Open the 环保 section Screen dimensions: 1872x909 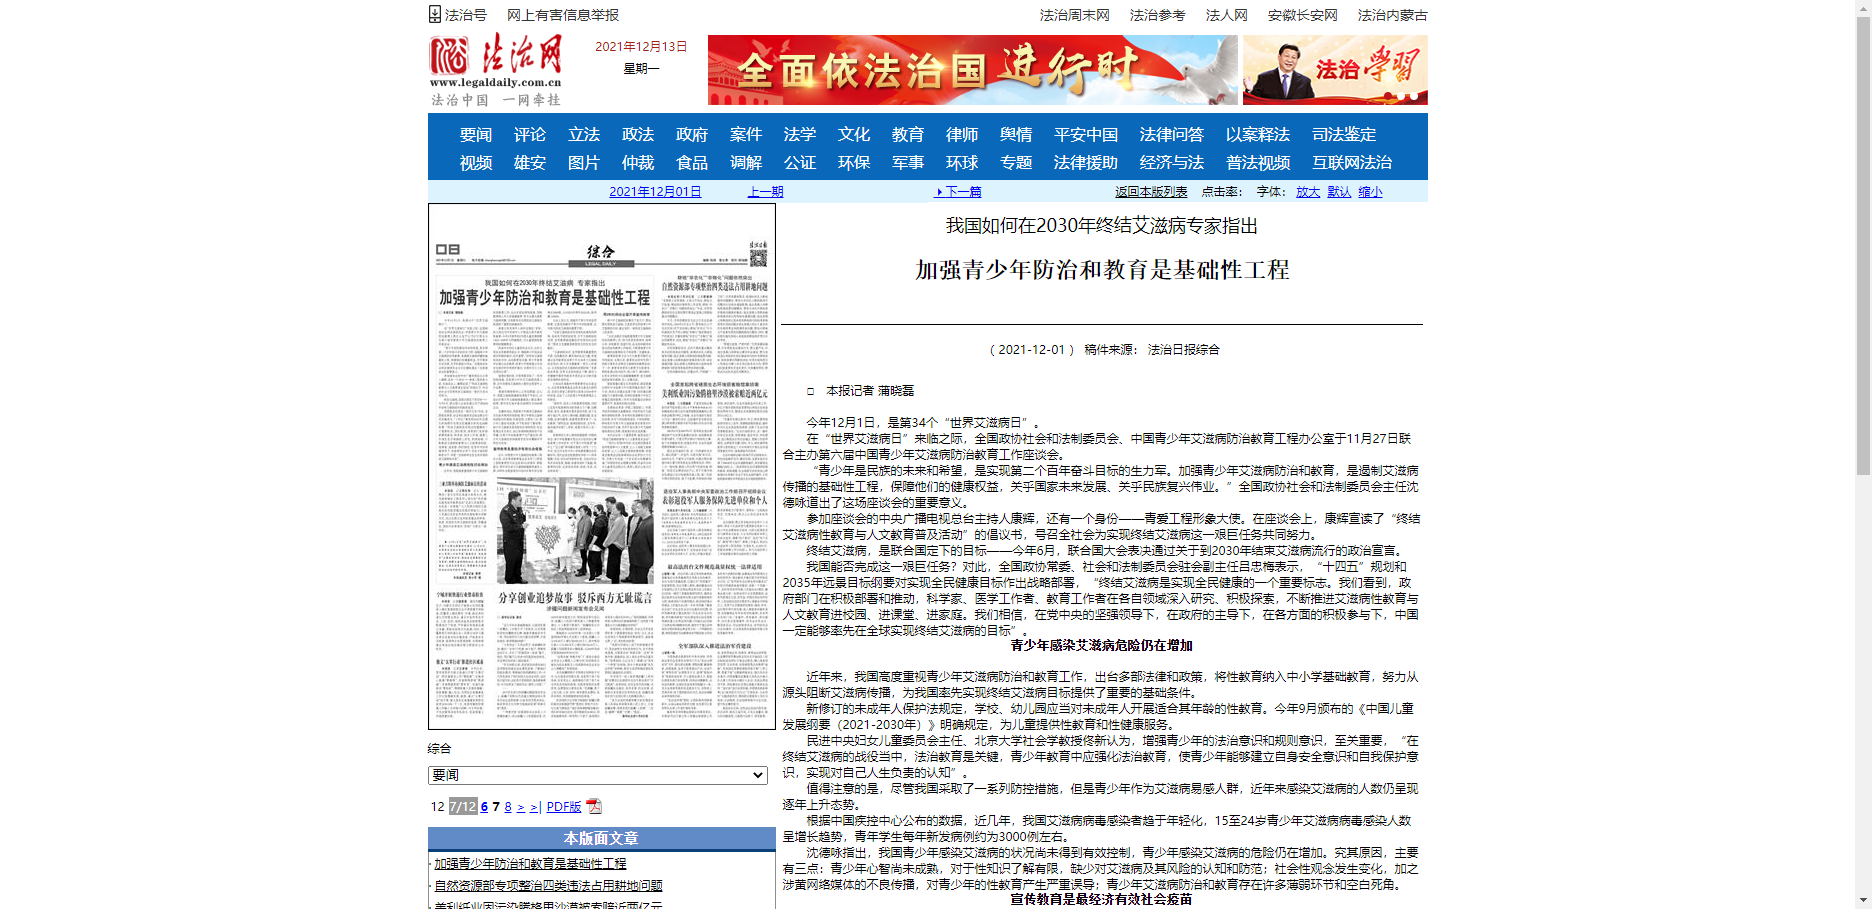854,162
